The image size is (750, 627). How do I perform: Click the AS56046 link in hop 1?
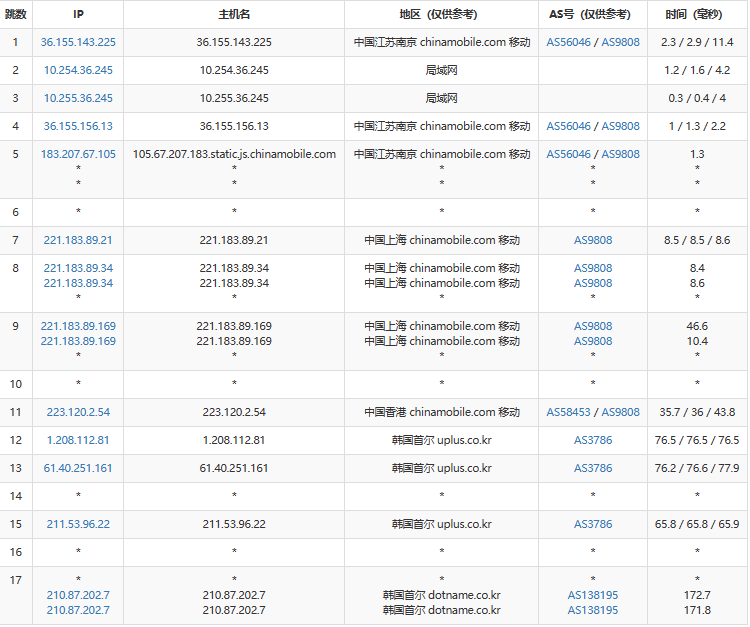point(568,42)
